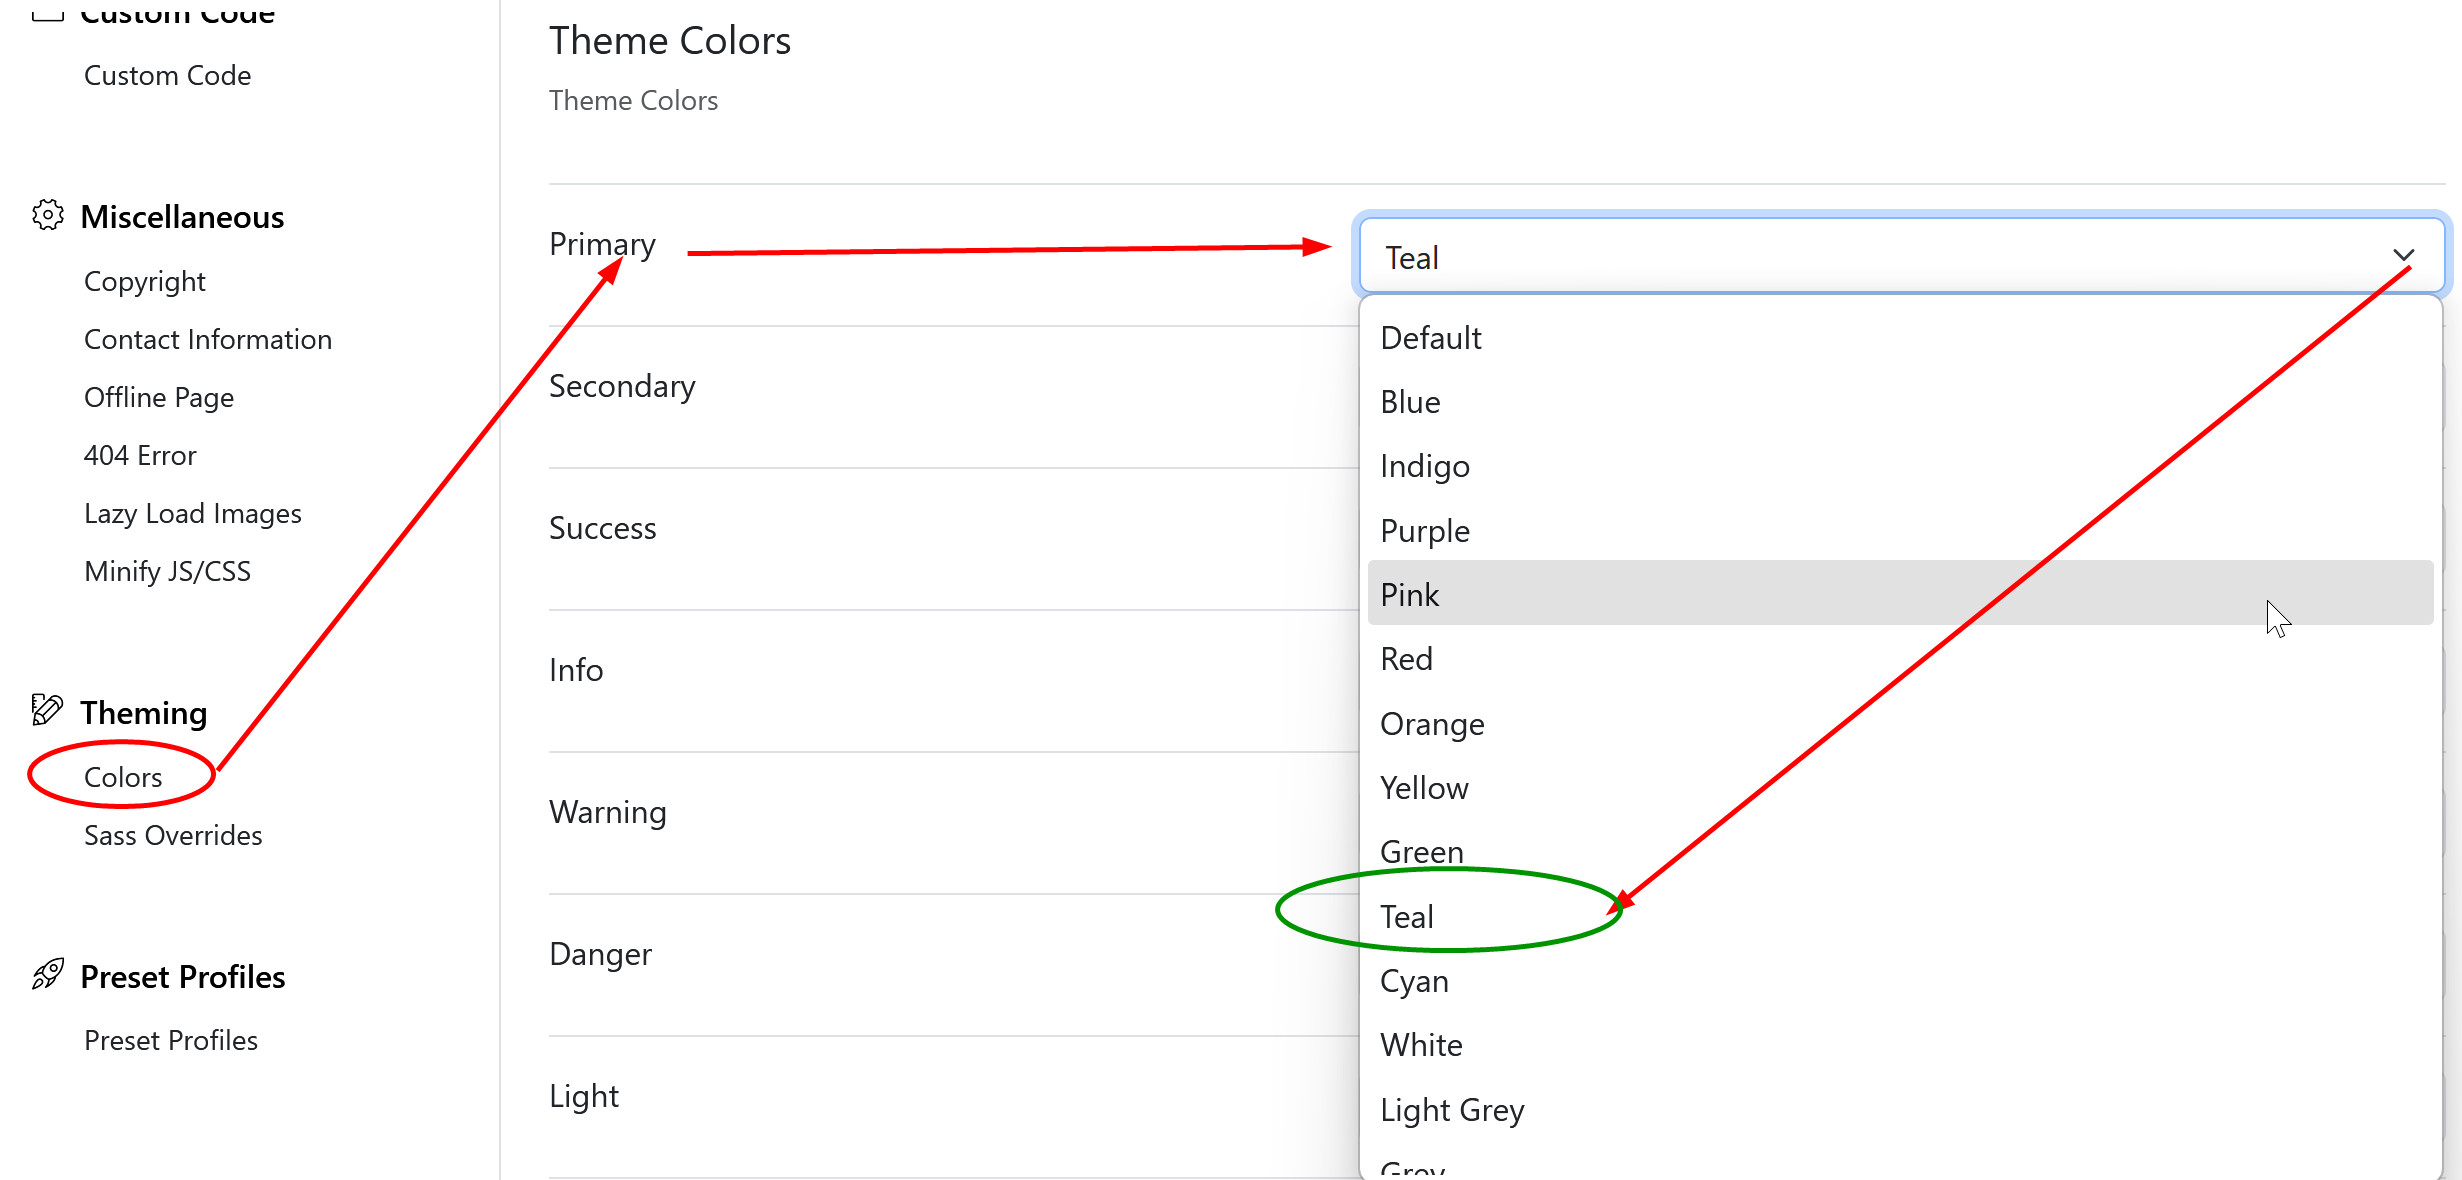Choose Teal option in dropdown list

click(1407, 916)
